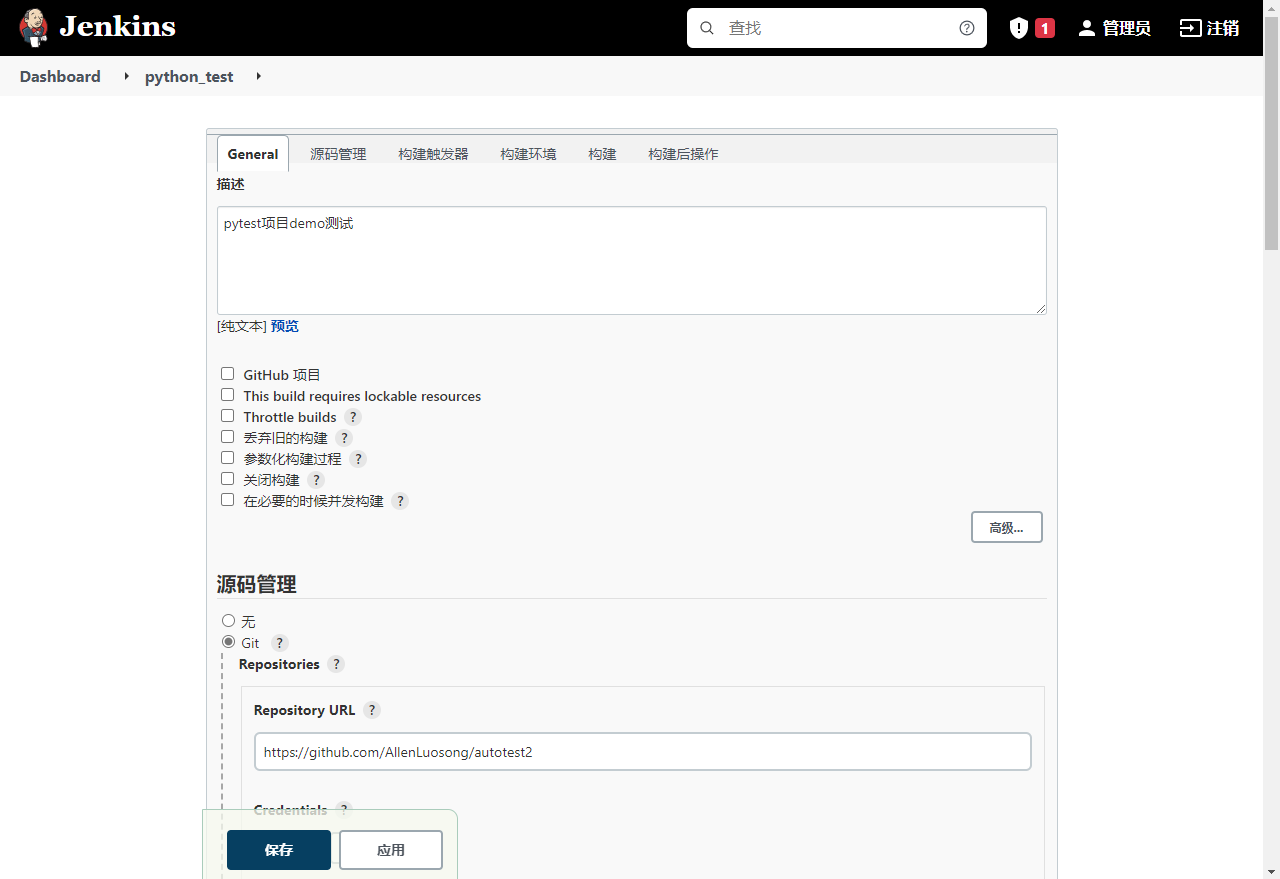Enable the GitHub 项目 checkbox
This screenshot has width=1280, height=879.
tap(227, 373)
